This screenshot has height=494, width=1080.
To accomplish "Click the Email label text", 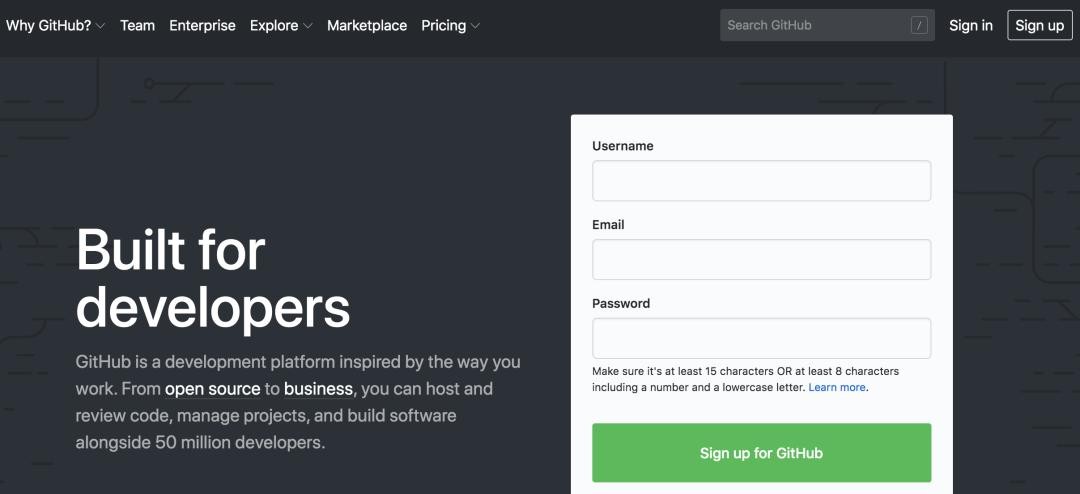I will (x=608, y=225).
